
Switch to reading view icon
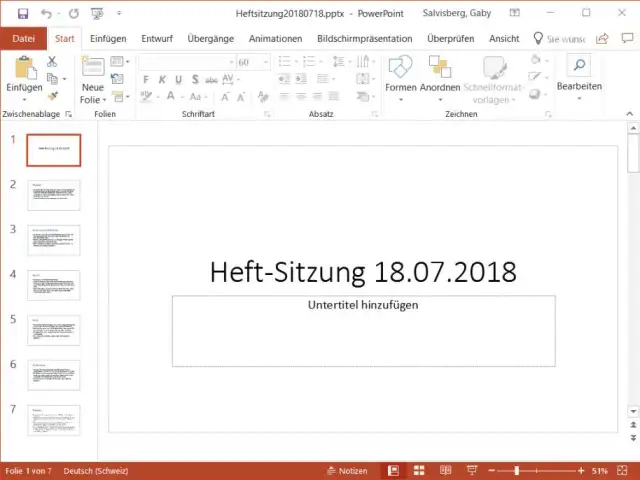click(445, 471)
